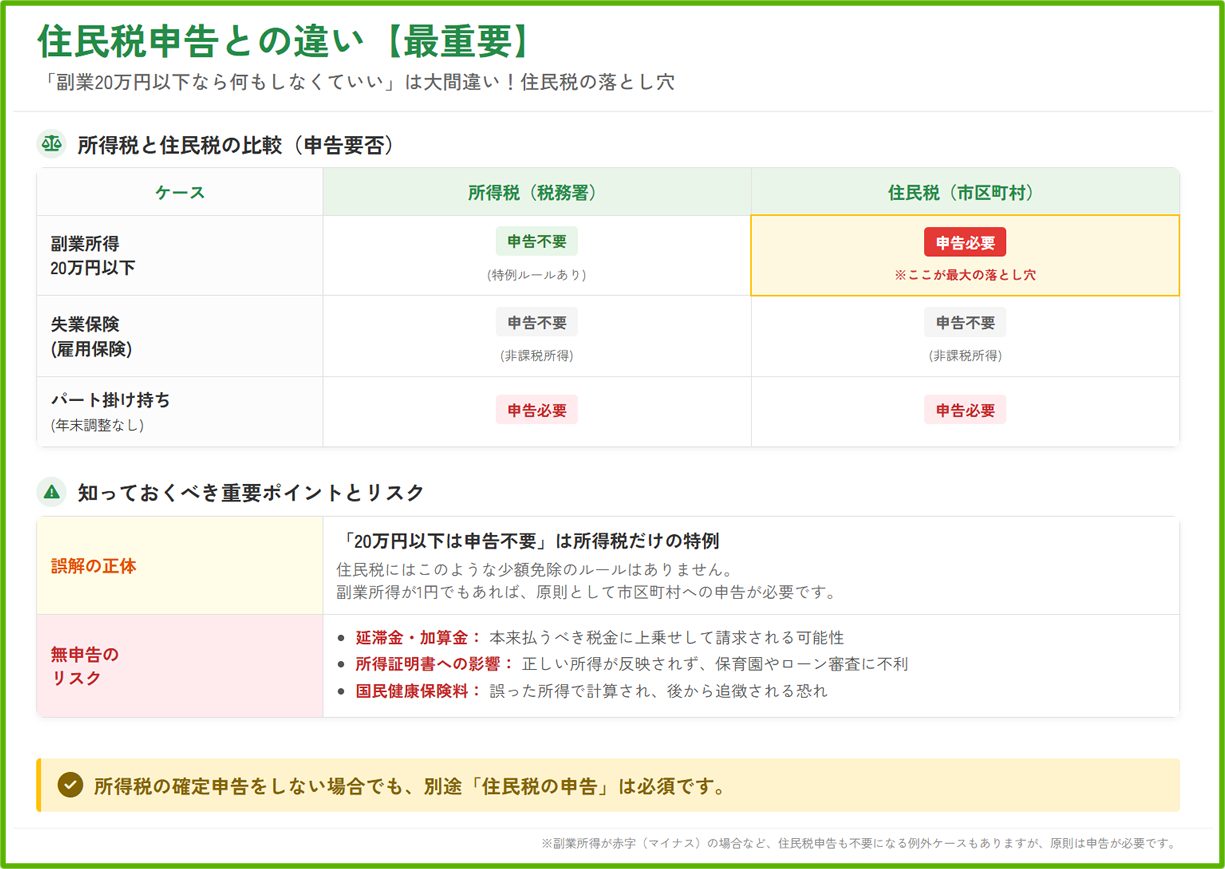1225x869 pixels.
Task: Click the 誤解の正体 label cell
Action: (94, 566)
